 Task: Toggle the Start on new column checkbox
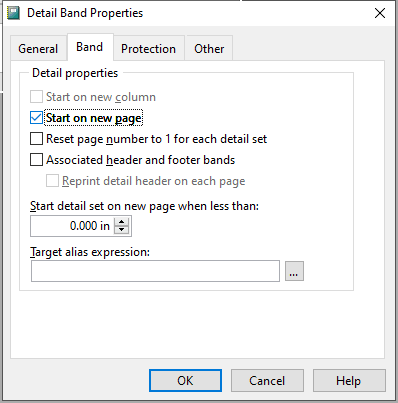pos(36,97)
